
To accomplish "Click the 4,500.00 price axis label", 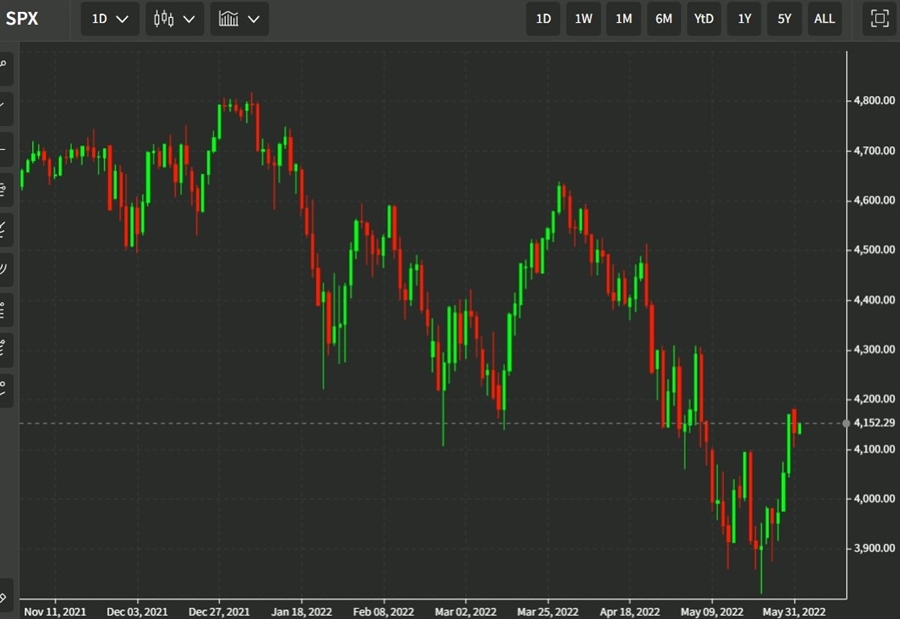I will click(x=874, y=250).
